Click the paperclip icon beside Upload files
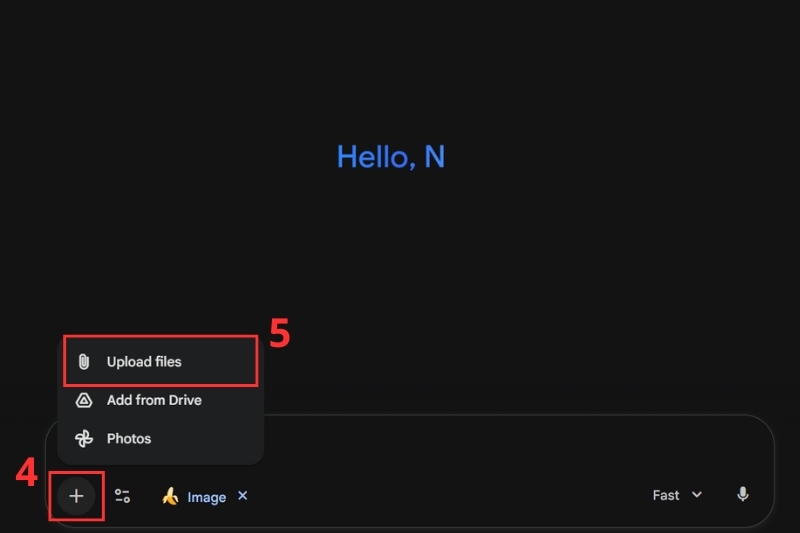Screen dimensions: 800x533 coord(85,362)
